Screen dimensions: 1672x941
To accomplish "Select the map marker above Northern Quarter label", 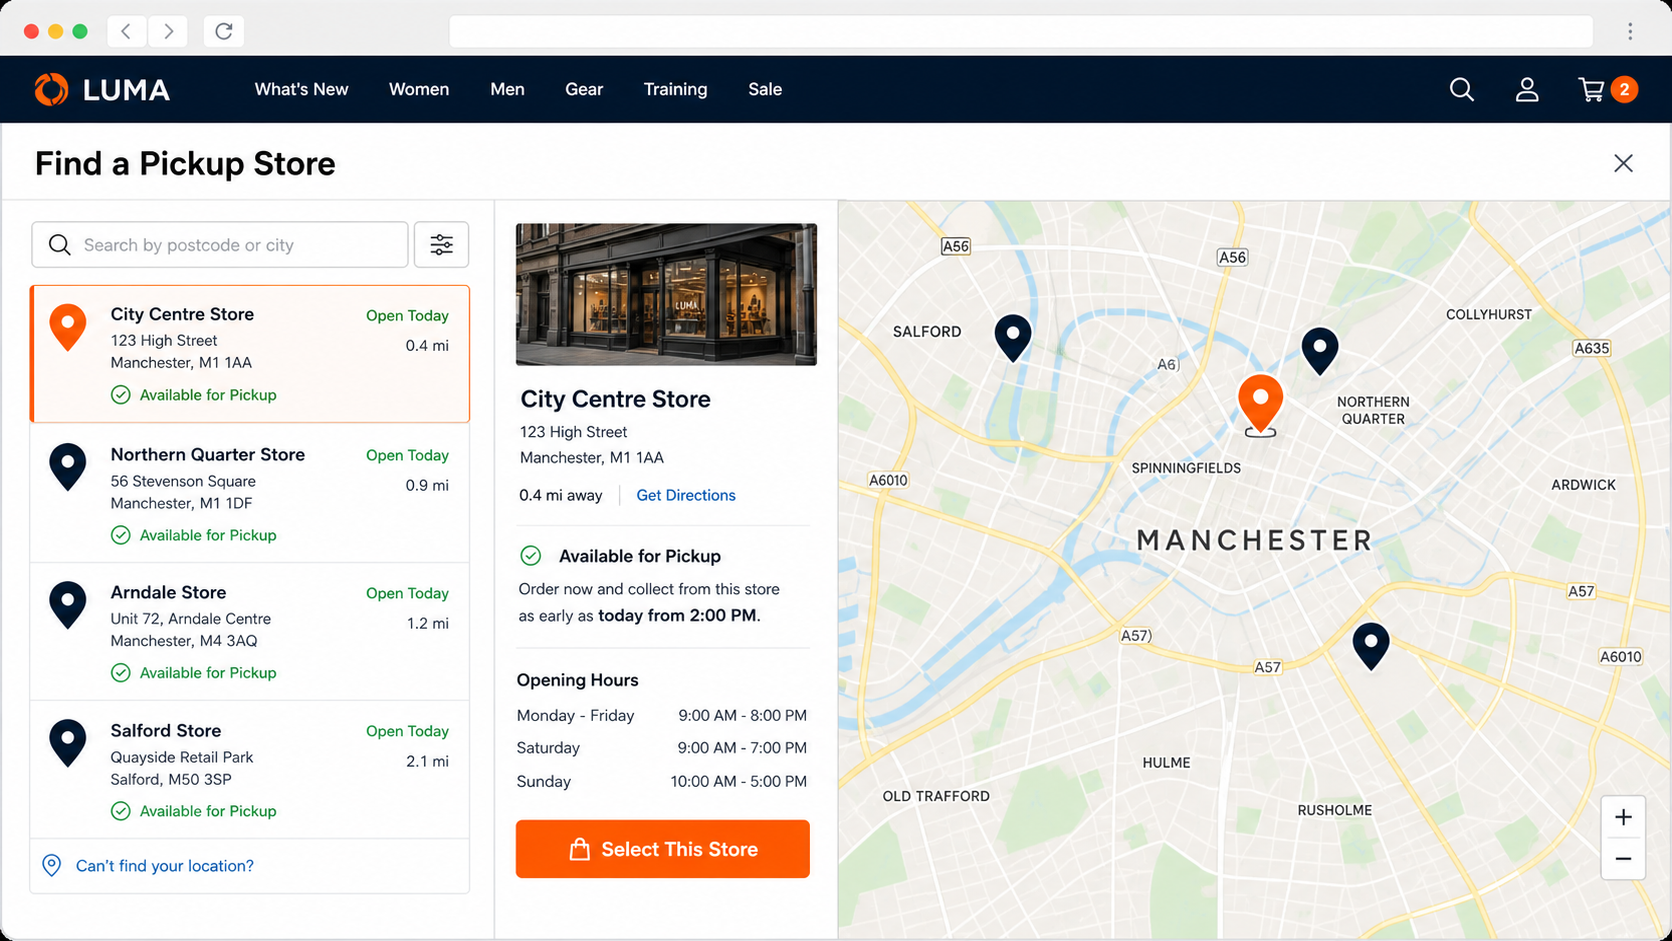I will coord(1320,351).
